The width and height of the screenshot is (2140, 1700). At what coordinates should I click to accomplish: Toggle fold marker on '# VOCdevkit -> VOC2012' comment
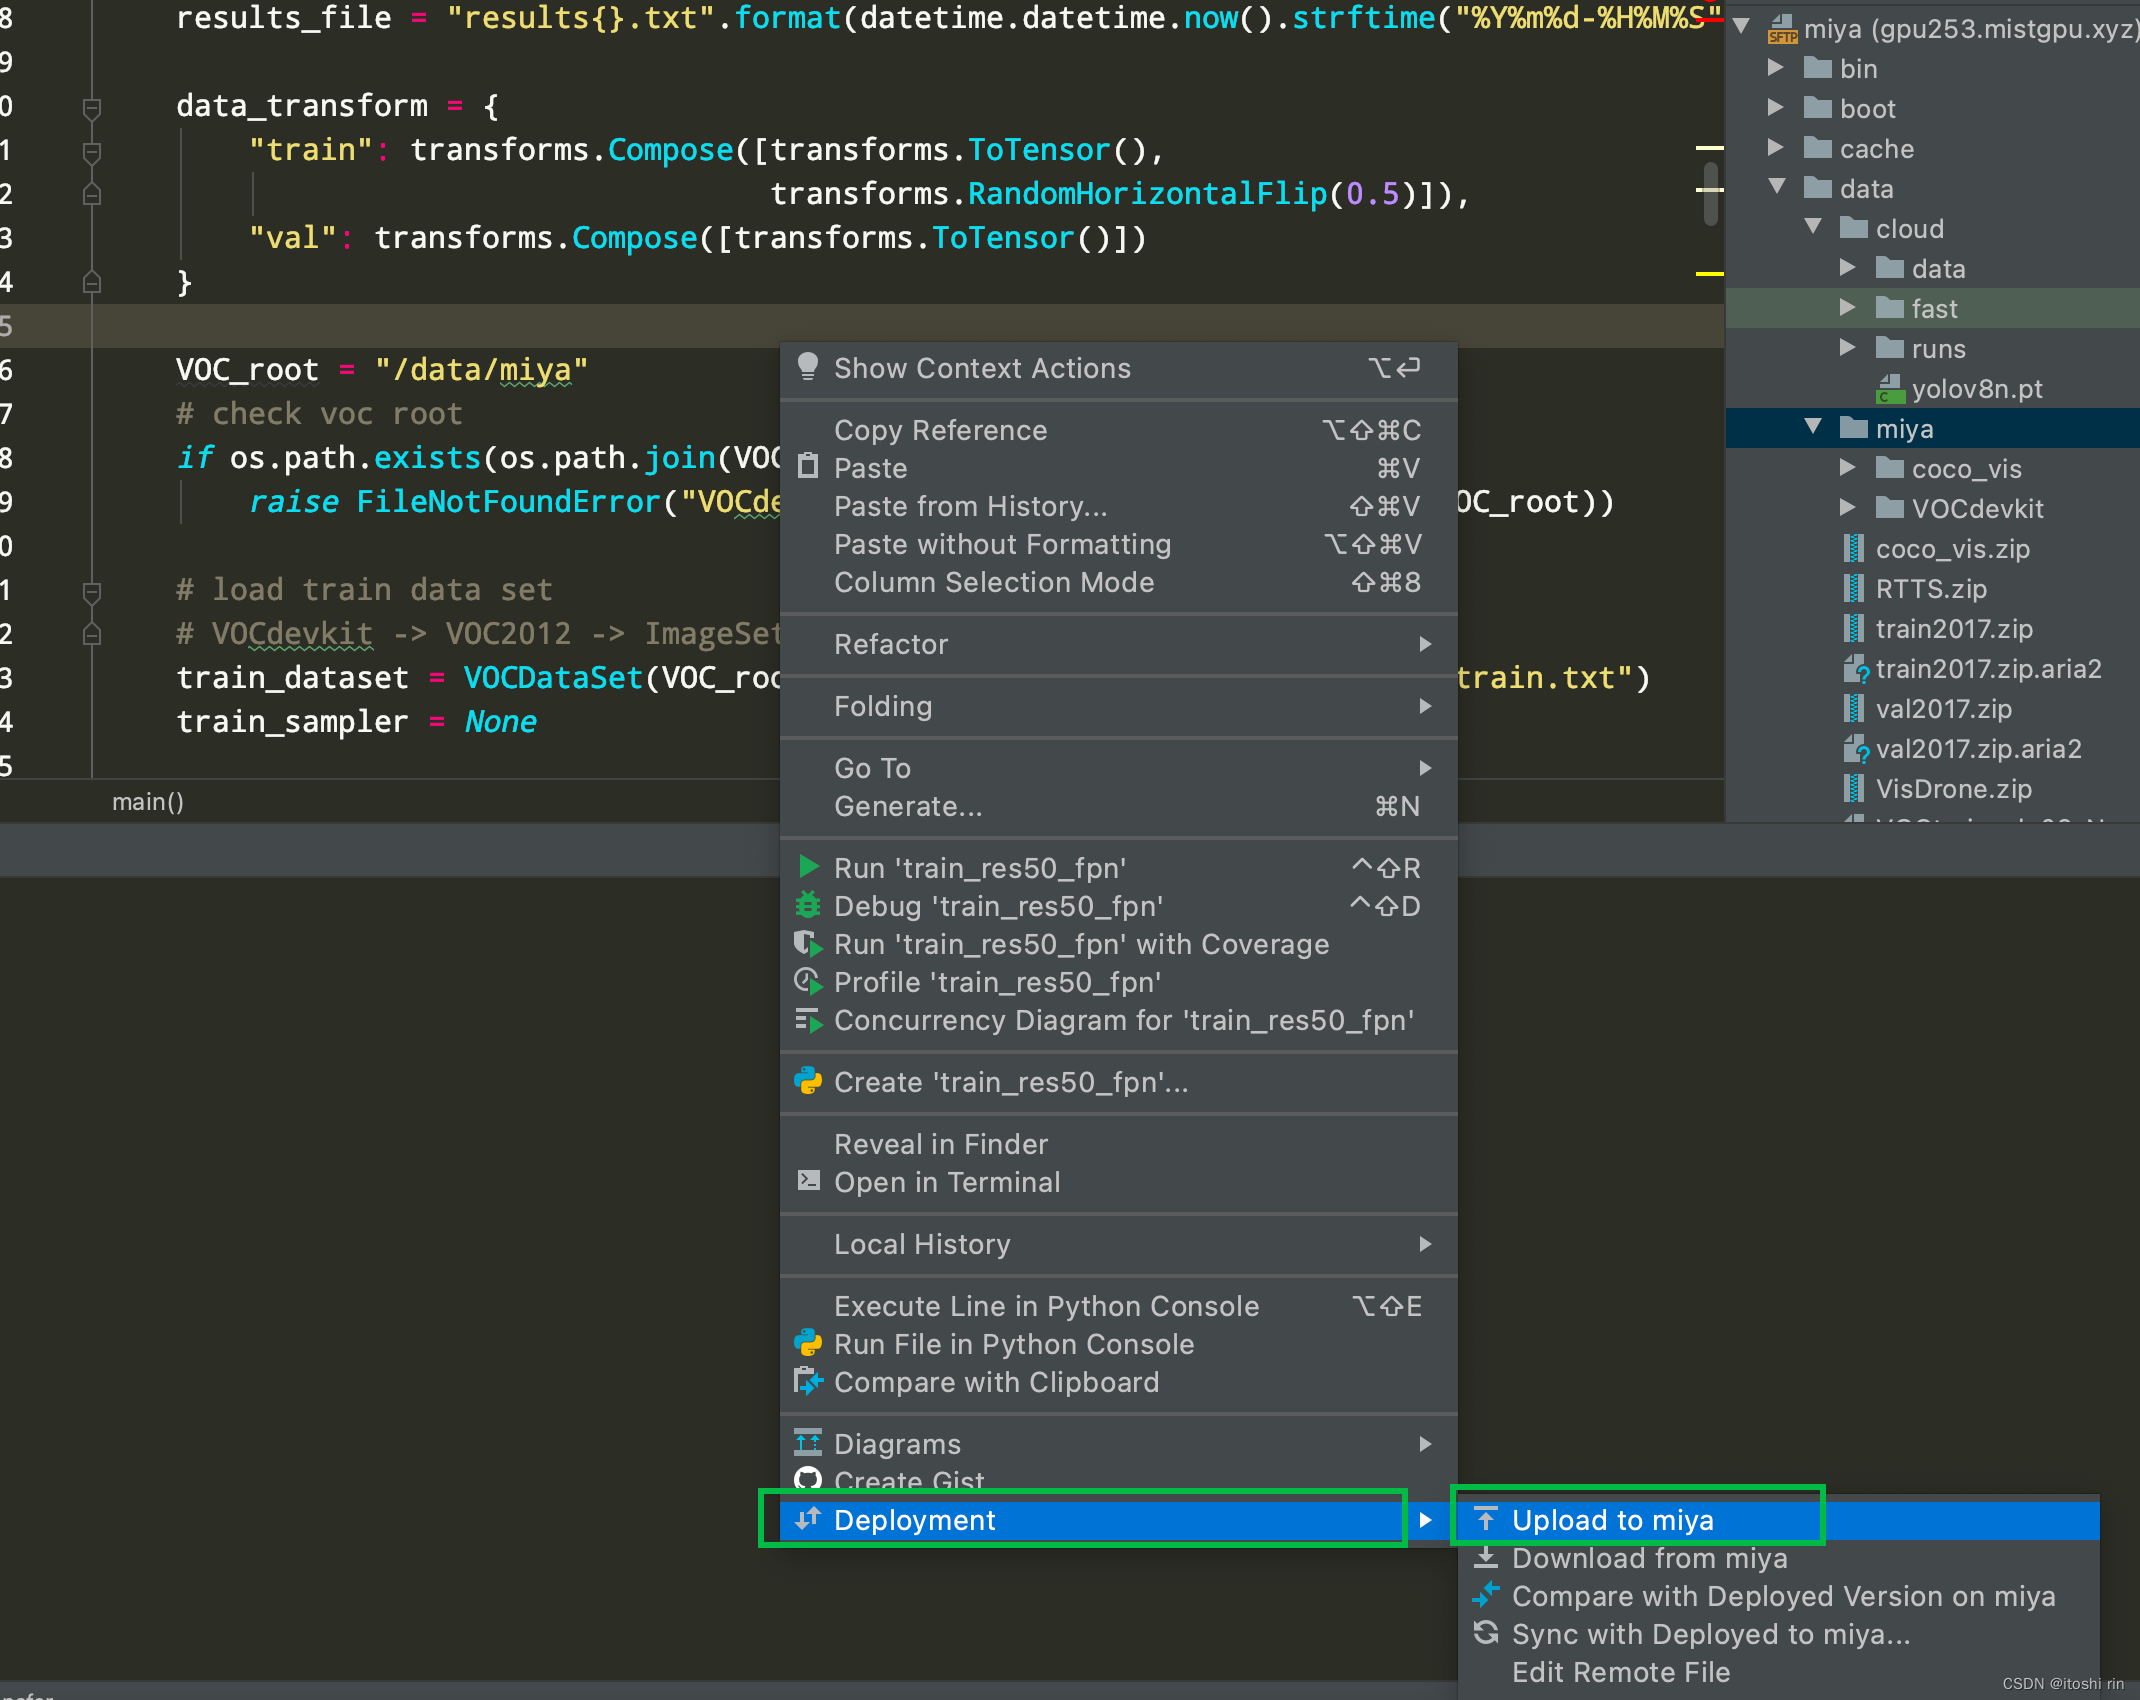click(x=91, y=634)
